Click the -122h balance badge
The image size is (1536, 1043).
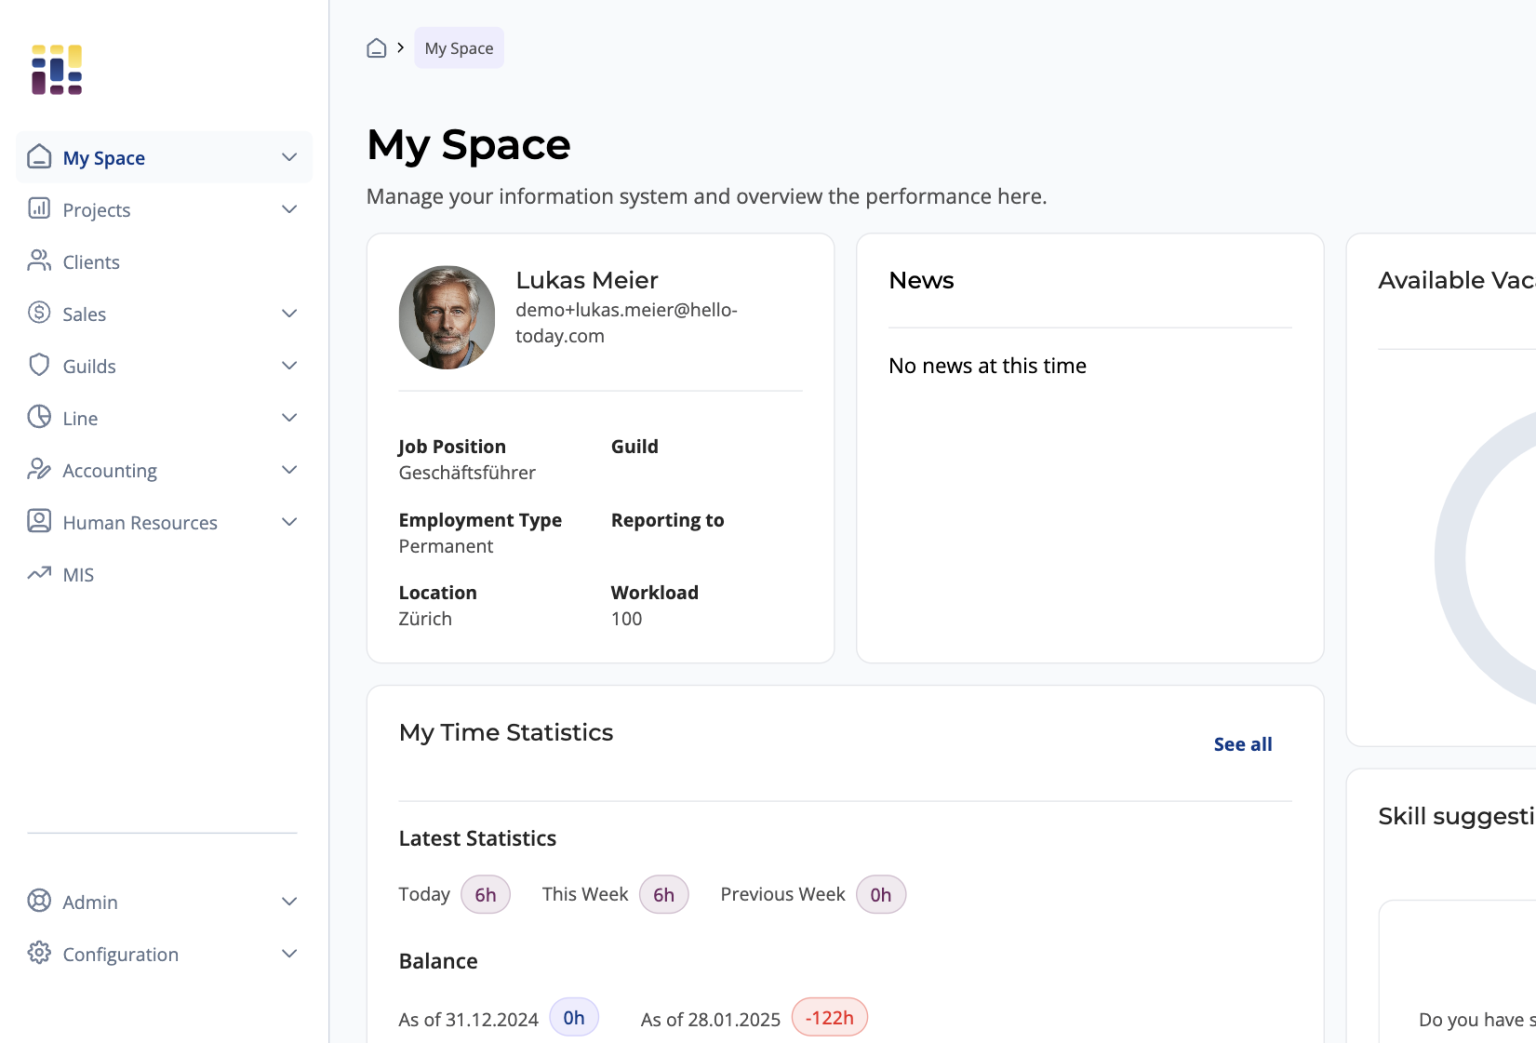point(829,1018)
